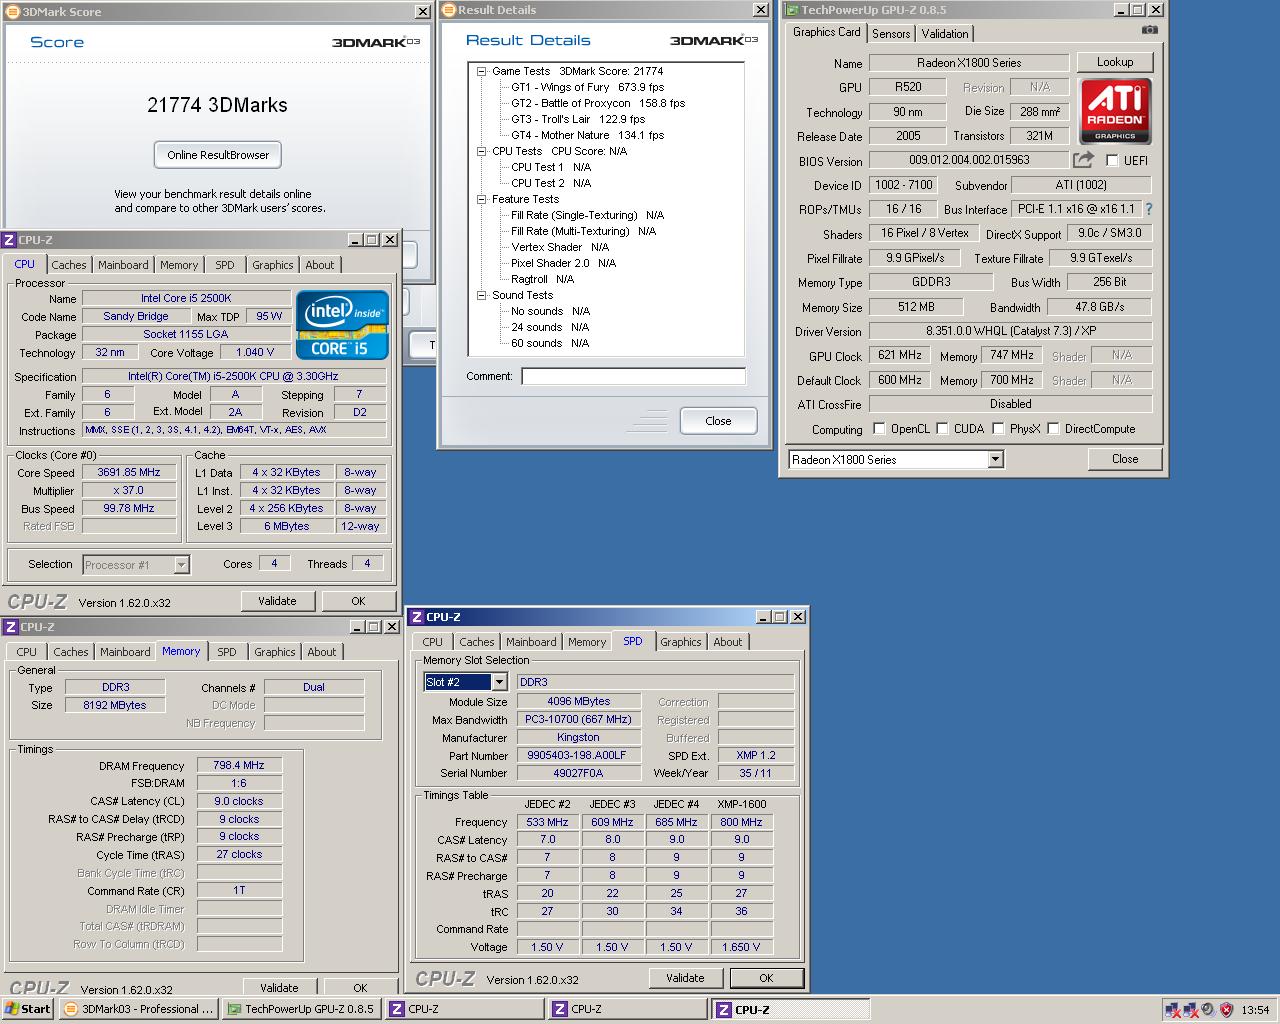Click the GPU-Z screenshot camera icon

1150,31
